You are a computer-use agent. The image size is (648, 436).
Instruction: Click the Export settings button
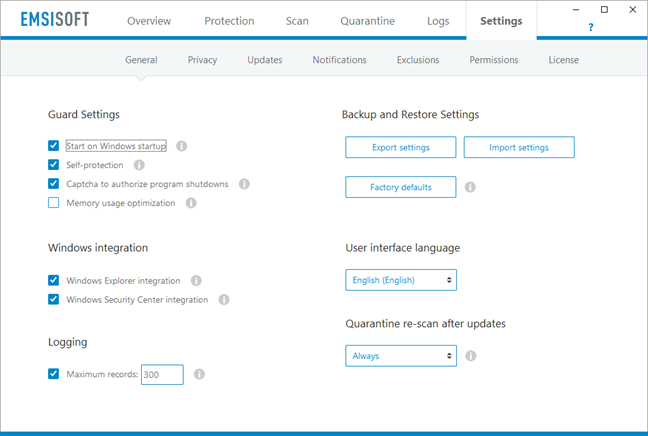401,147
